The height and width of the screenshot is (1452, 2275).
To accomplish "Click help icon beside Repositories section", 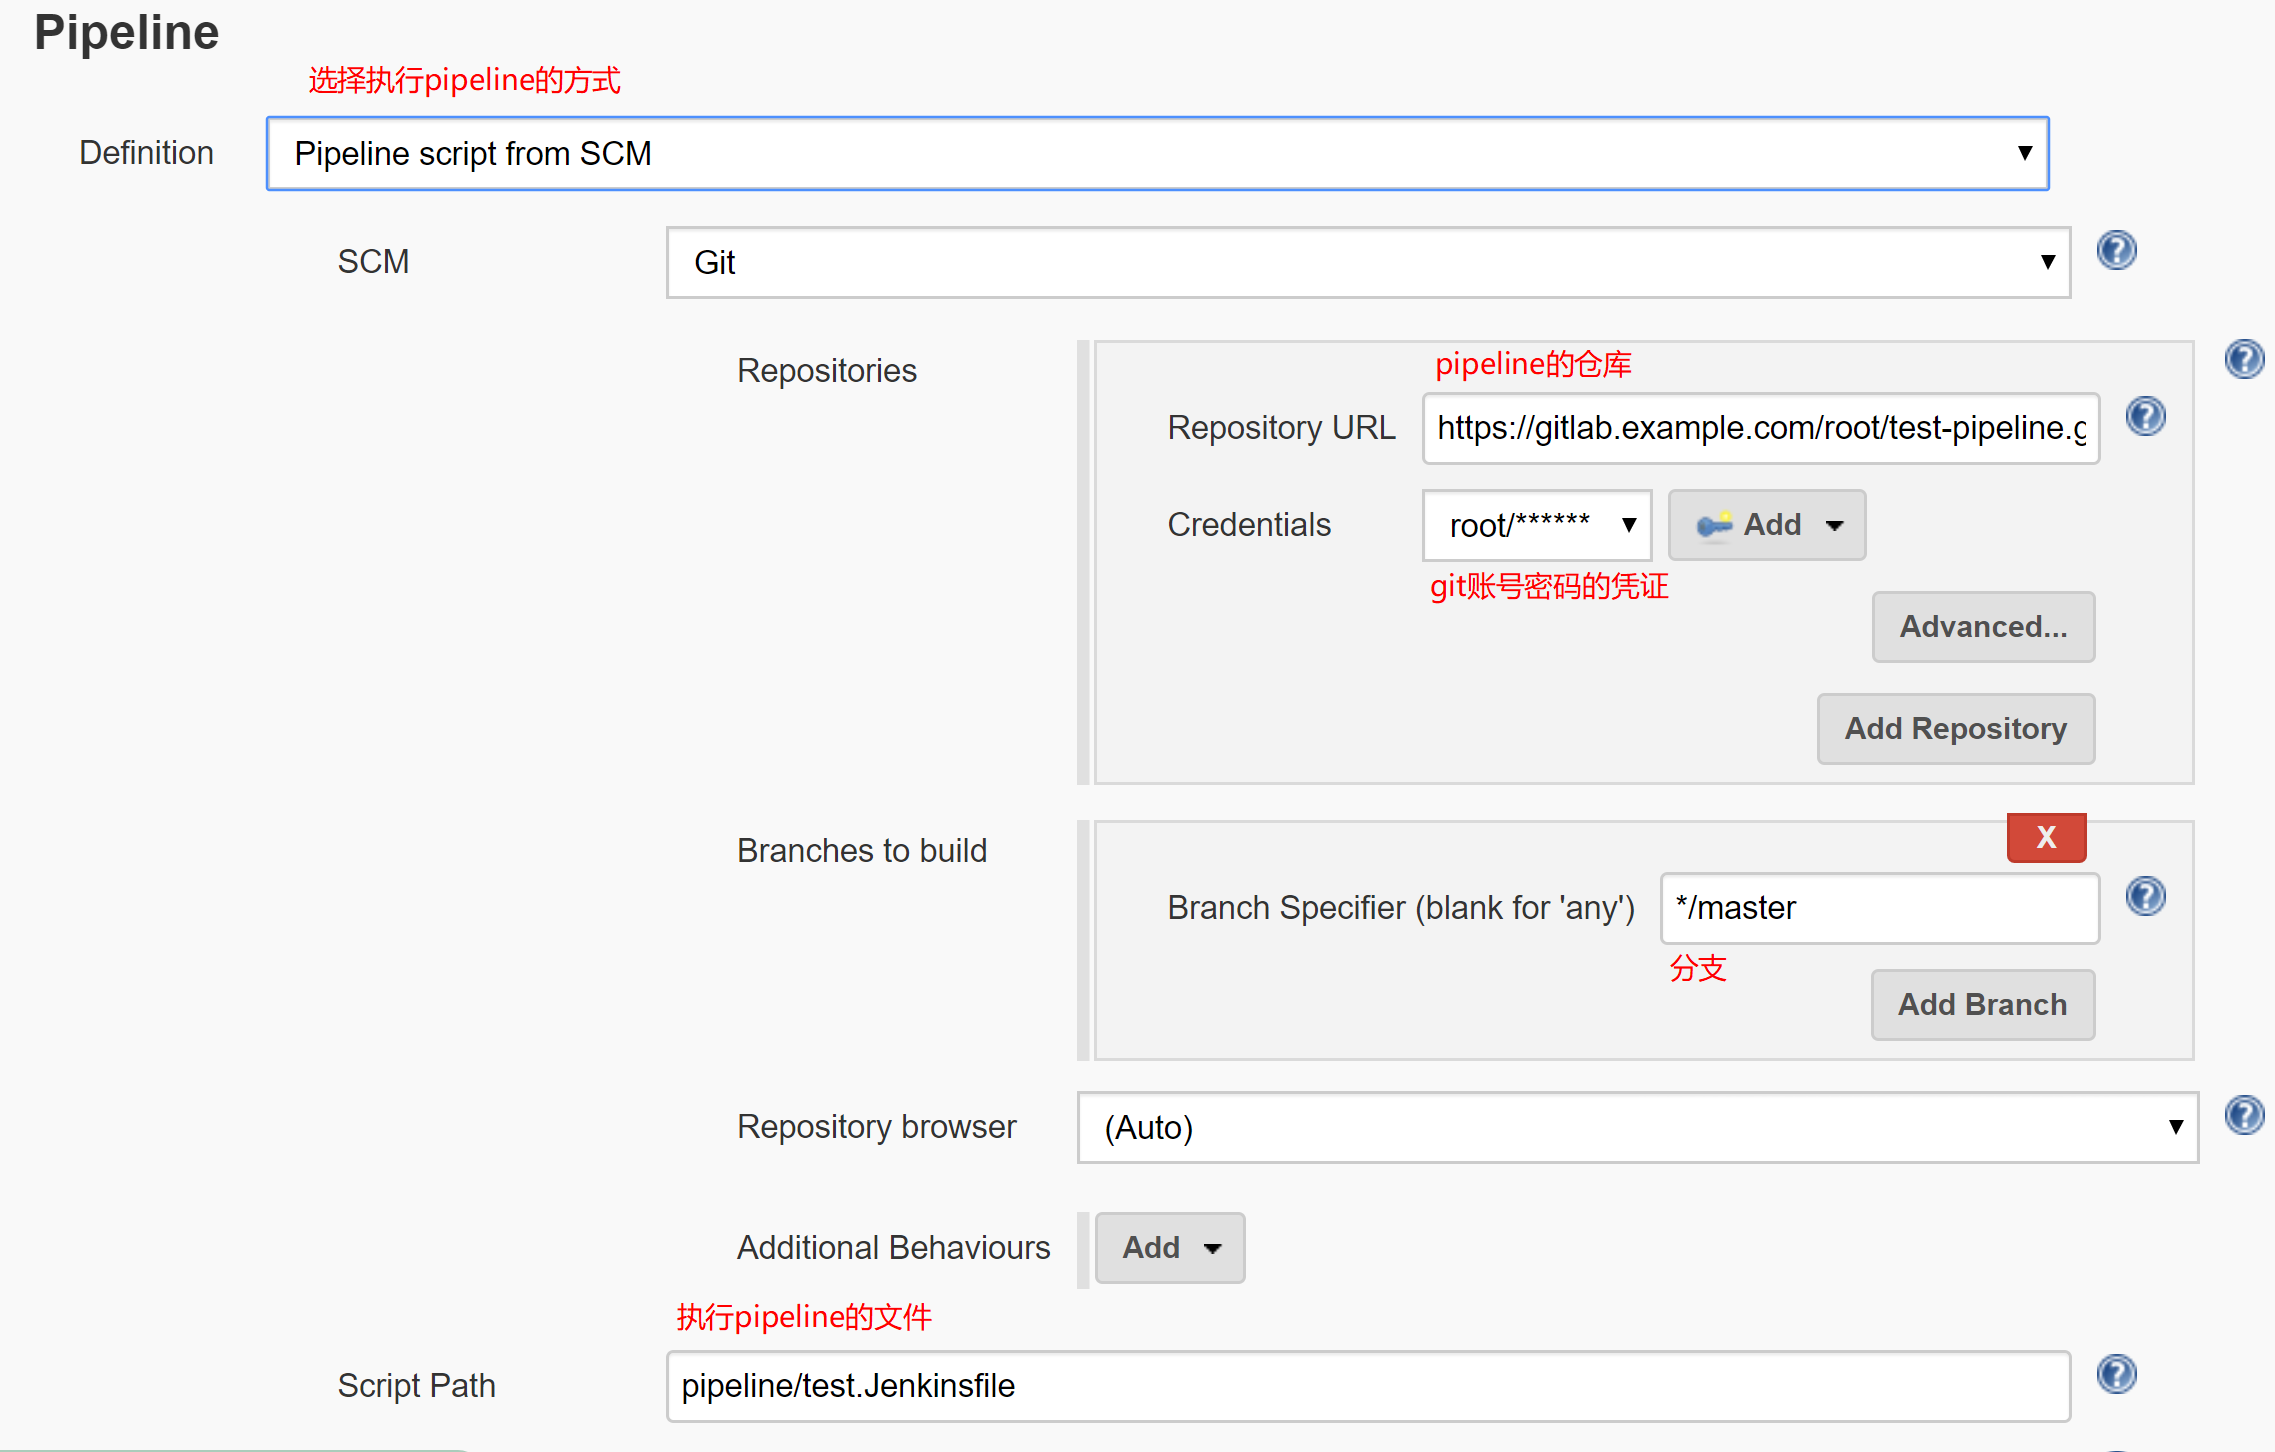I will point(2244,359).
